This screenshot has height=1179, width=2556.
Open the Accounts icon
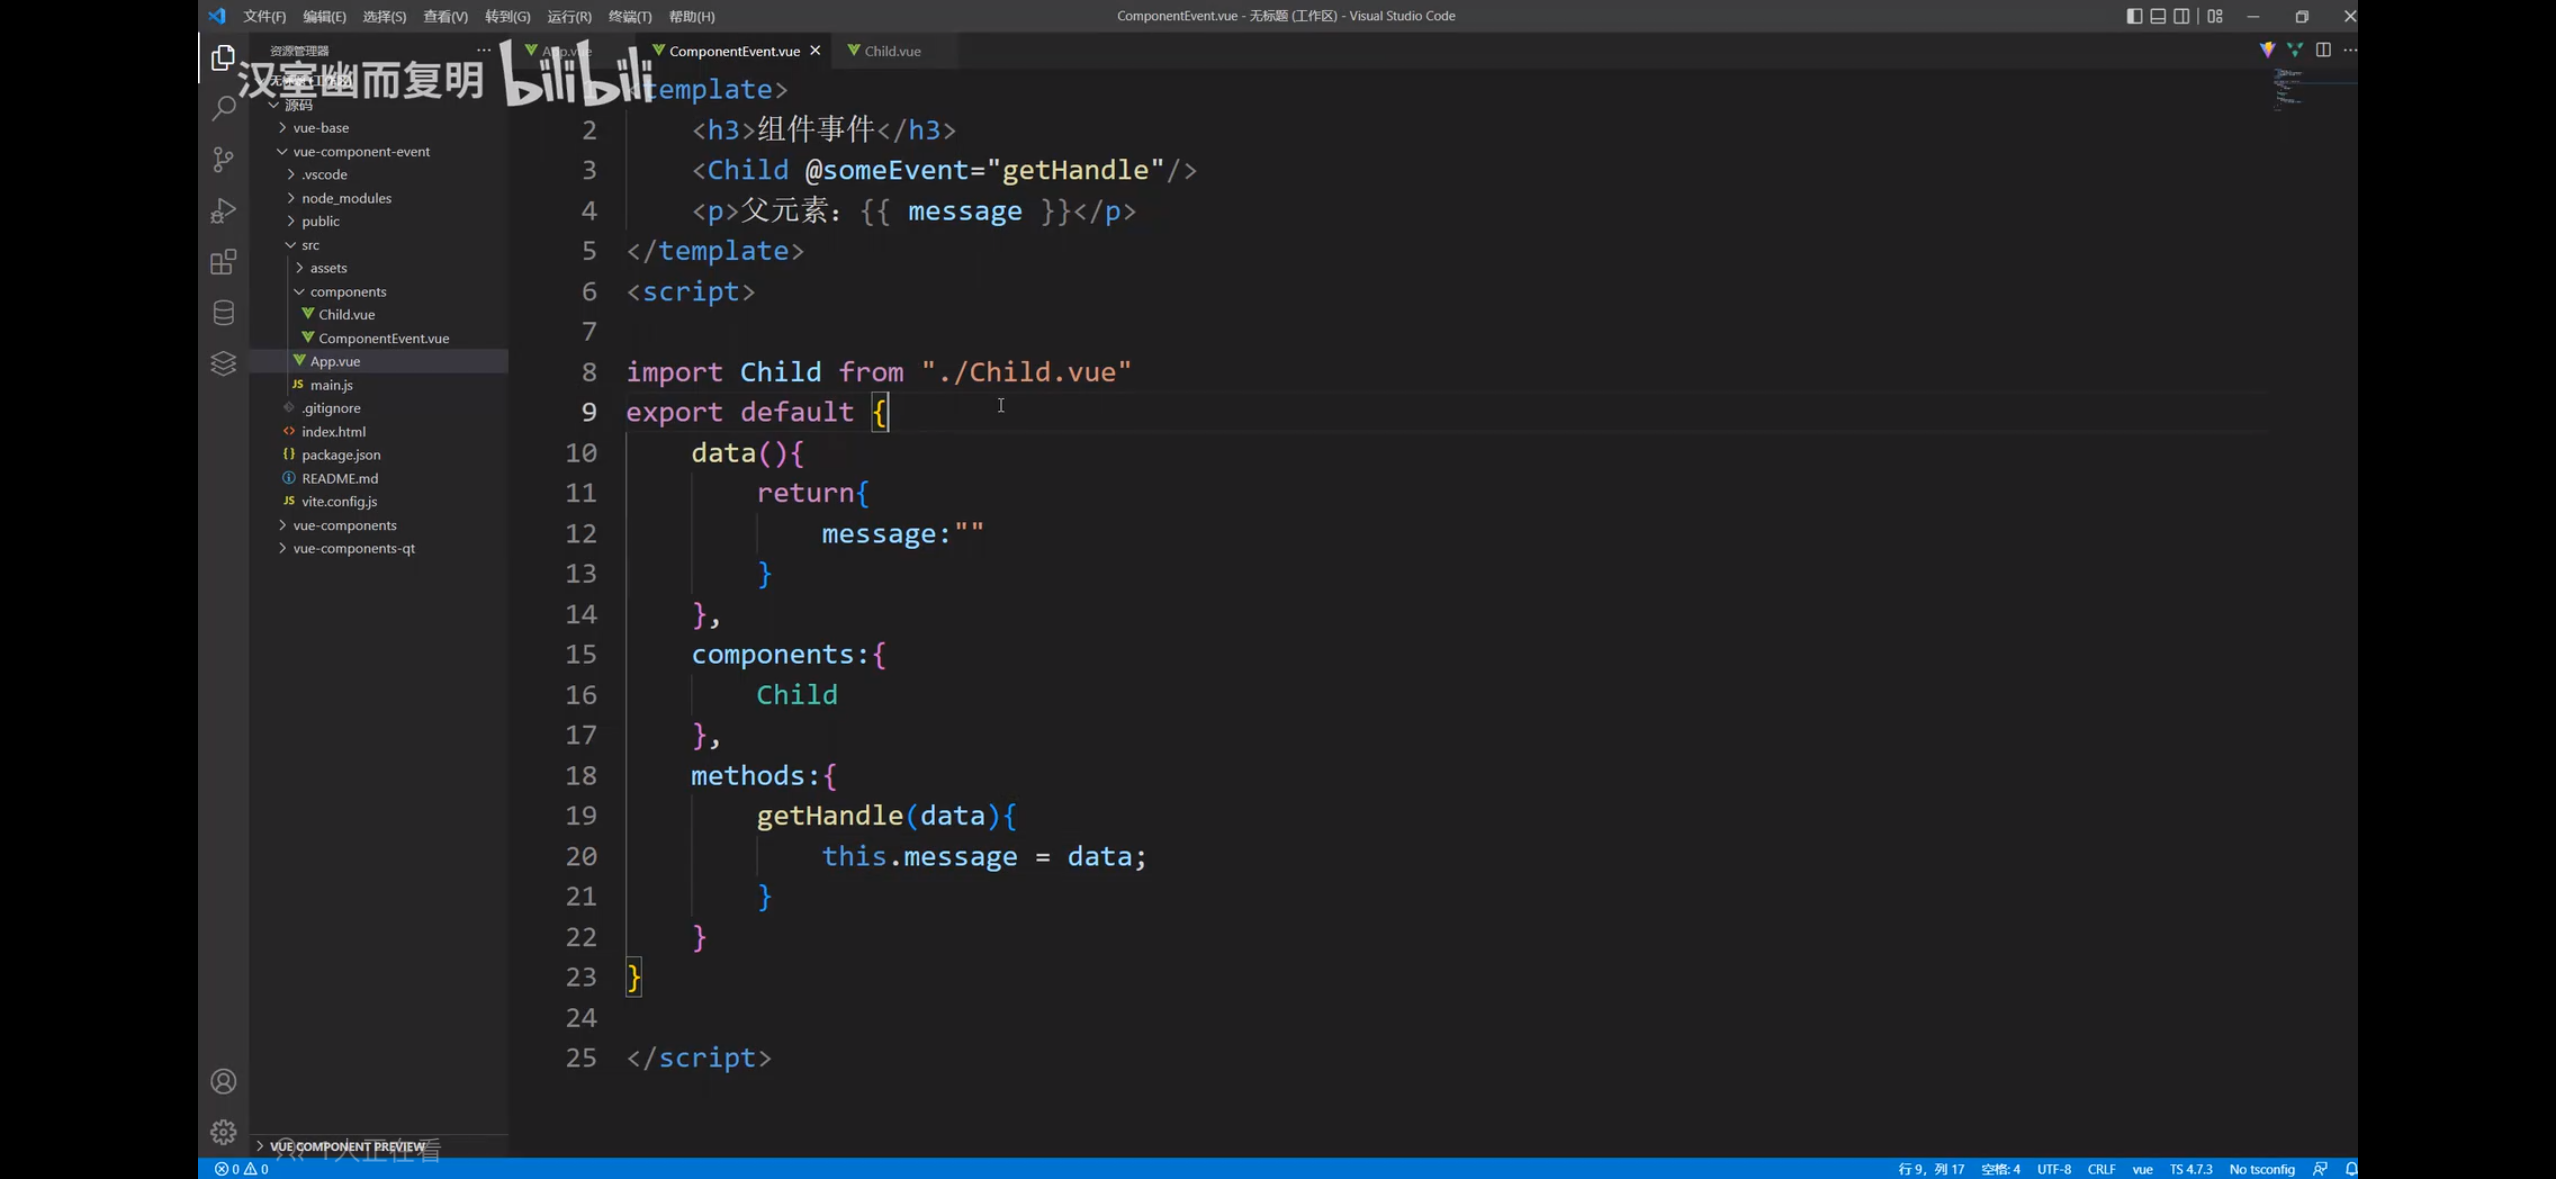tap(223, 1081)
